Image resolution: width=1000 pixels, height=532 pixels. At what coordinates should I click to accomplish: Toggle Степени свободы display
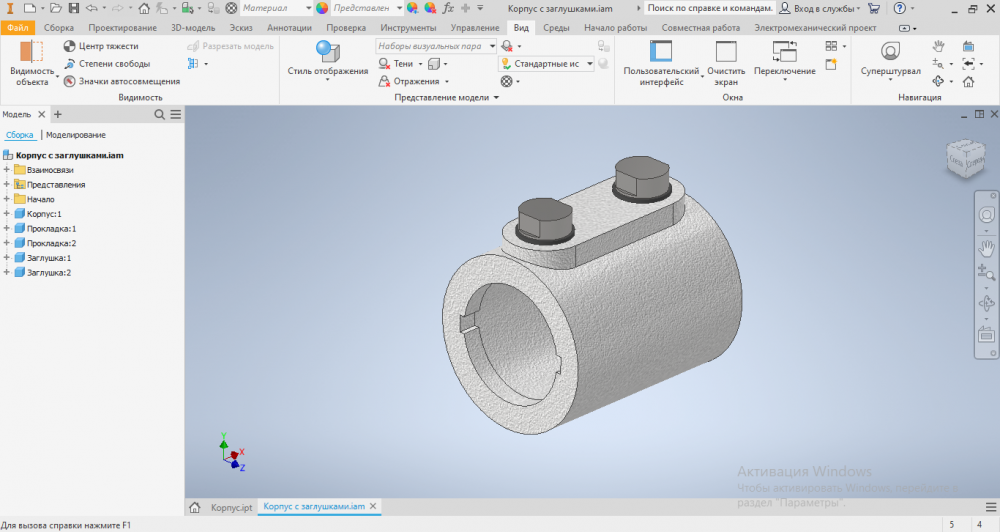(x=107, y=64)
